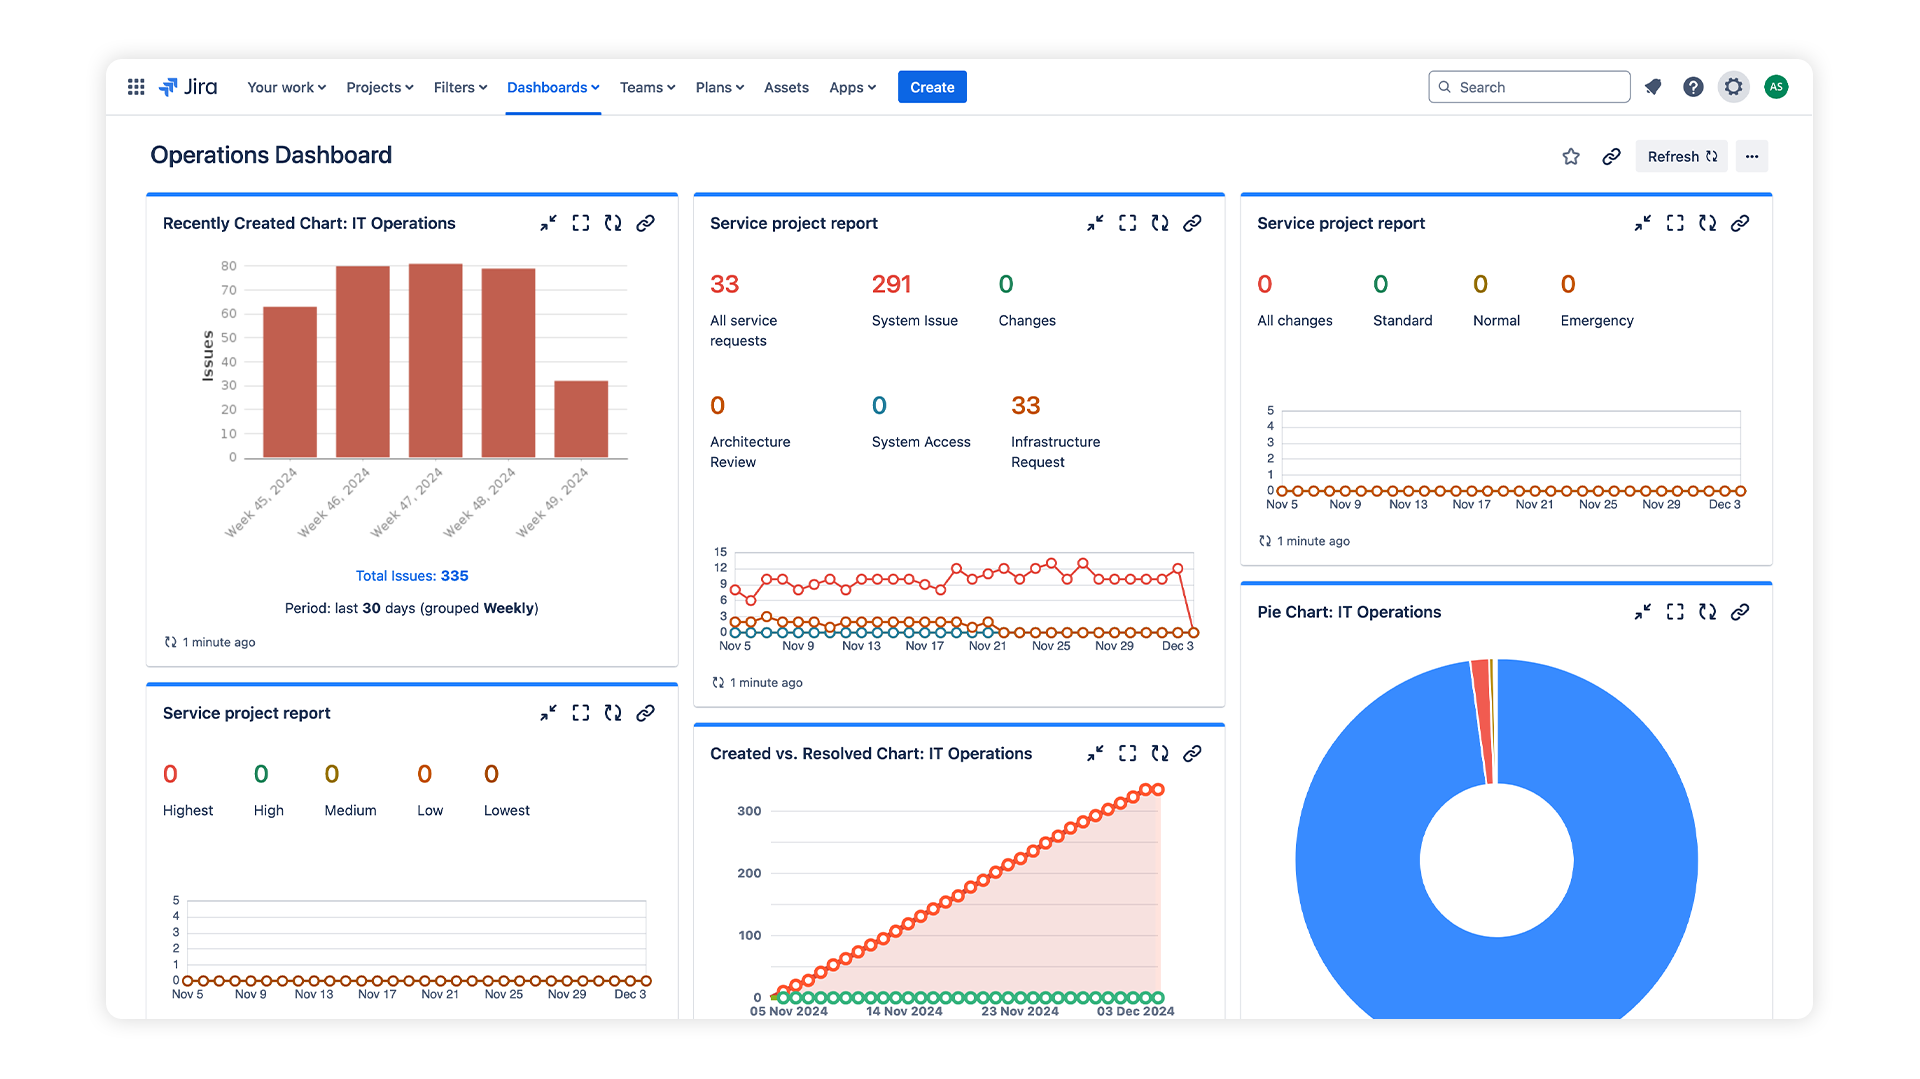
Task: Go to the Assets menu item
Action: pyautogui.click(x=786, y=87)
